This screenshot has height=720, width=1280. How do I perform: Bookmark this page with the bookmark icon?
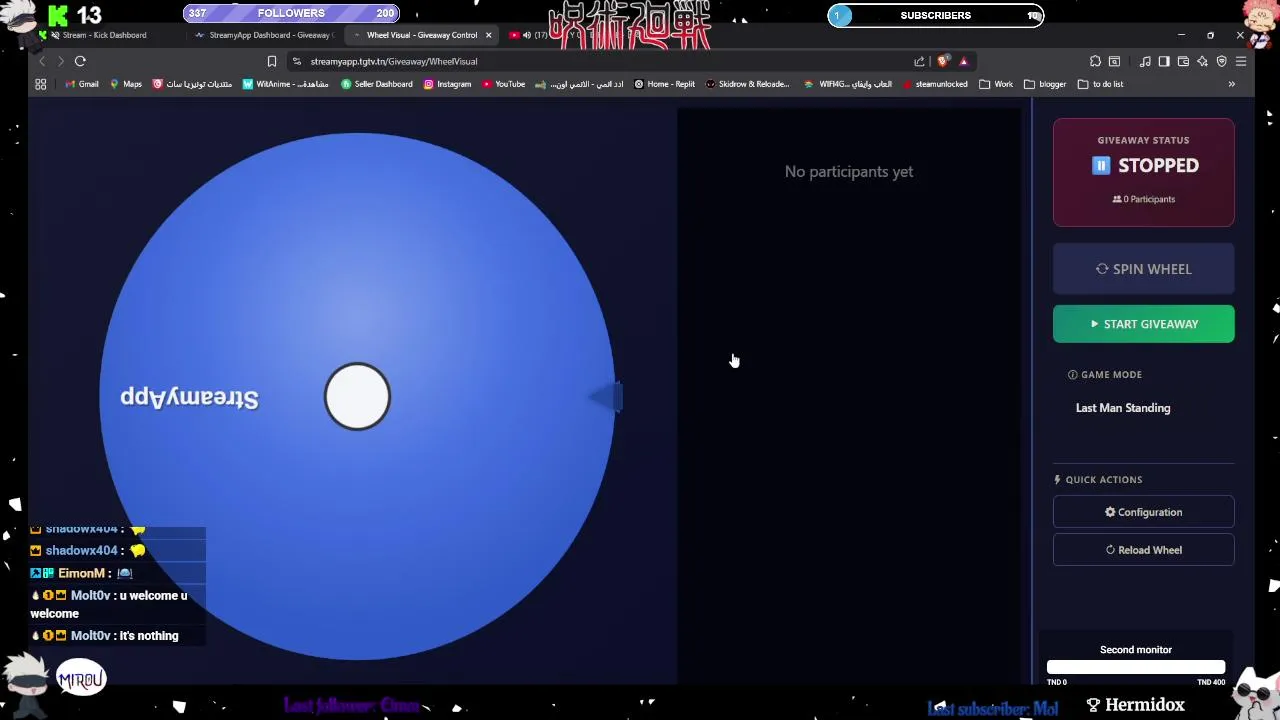click(x=271, y=61)
